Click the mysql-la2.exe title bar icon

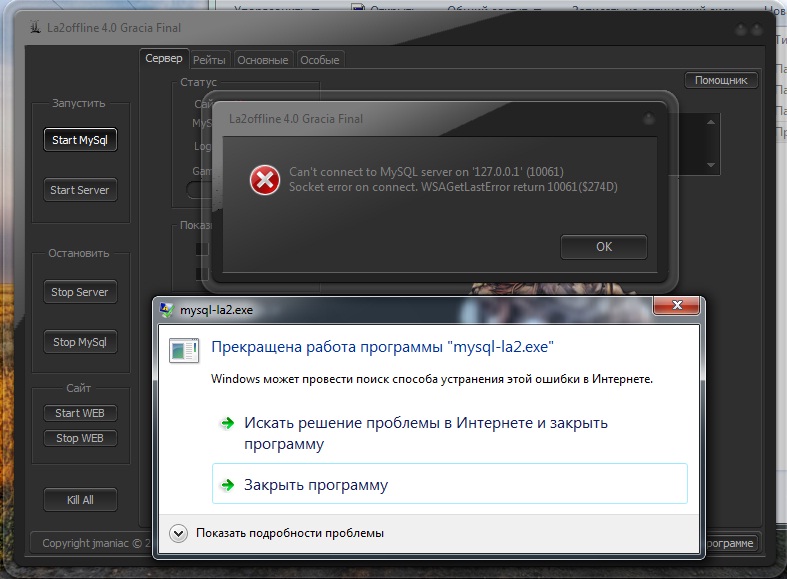(167, 310)
